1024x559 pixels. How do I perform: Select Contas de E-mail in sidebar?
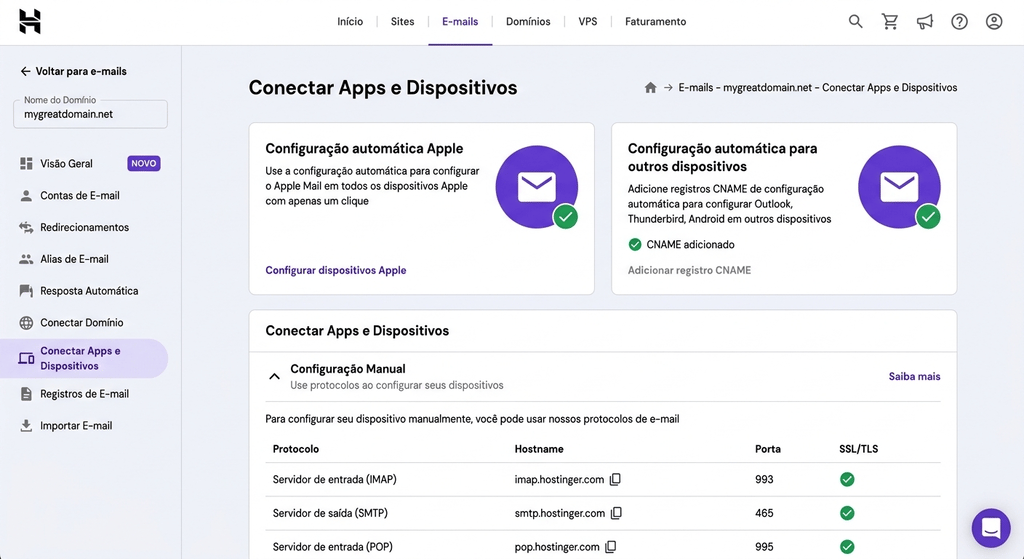80,195
